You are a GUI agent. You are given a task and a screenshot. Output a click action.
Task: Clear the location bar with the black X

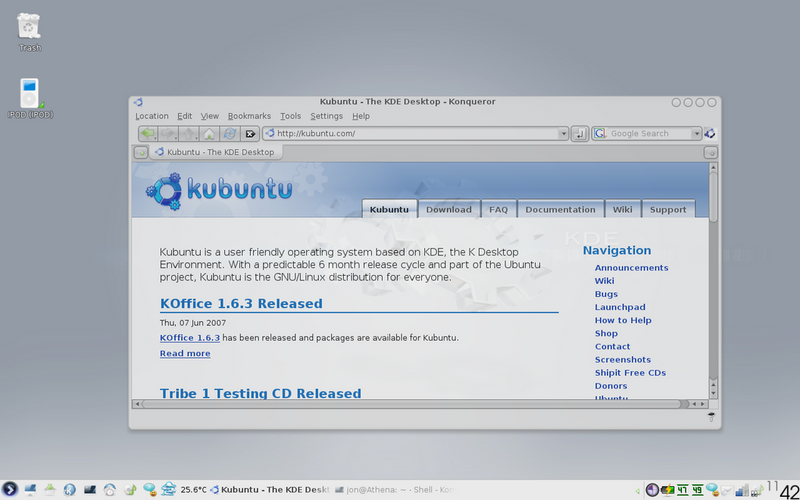pyautogui.click(x=250, y=134)
